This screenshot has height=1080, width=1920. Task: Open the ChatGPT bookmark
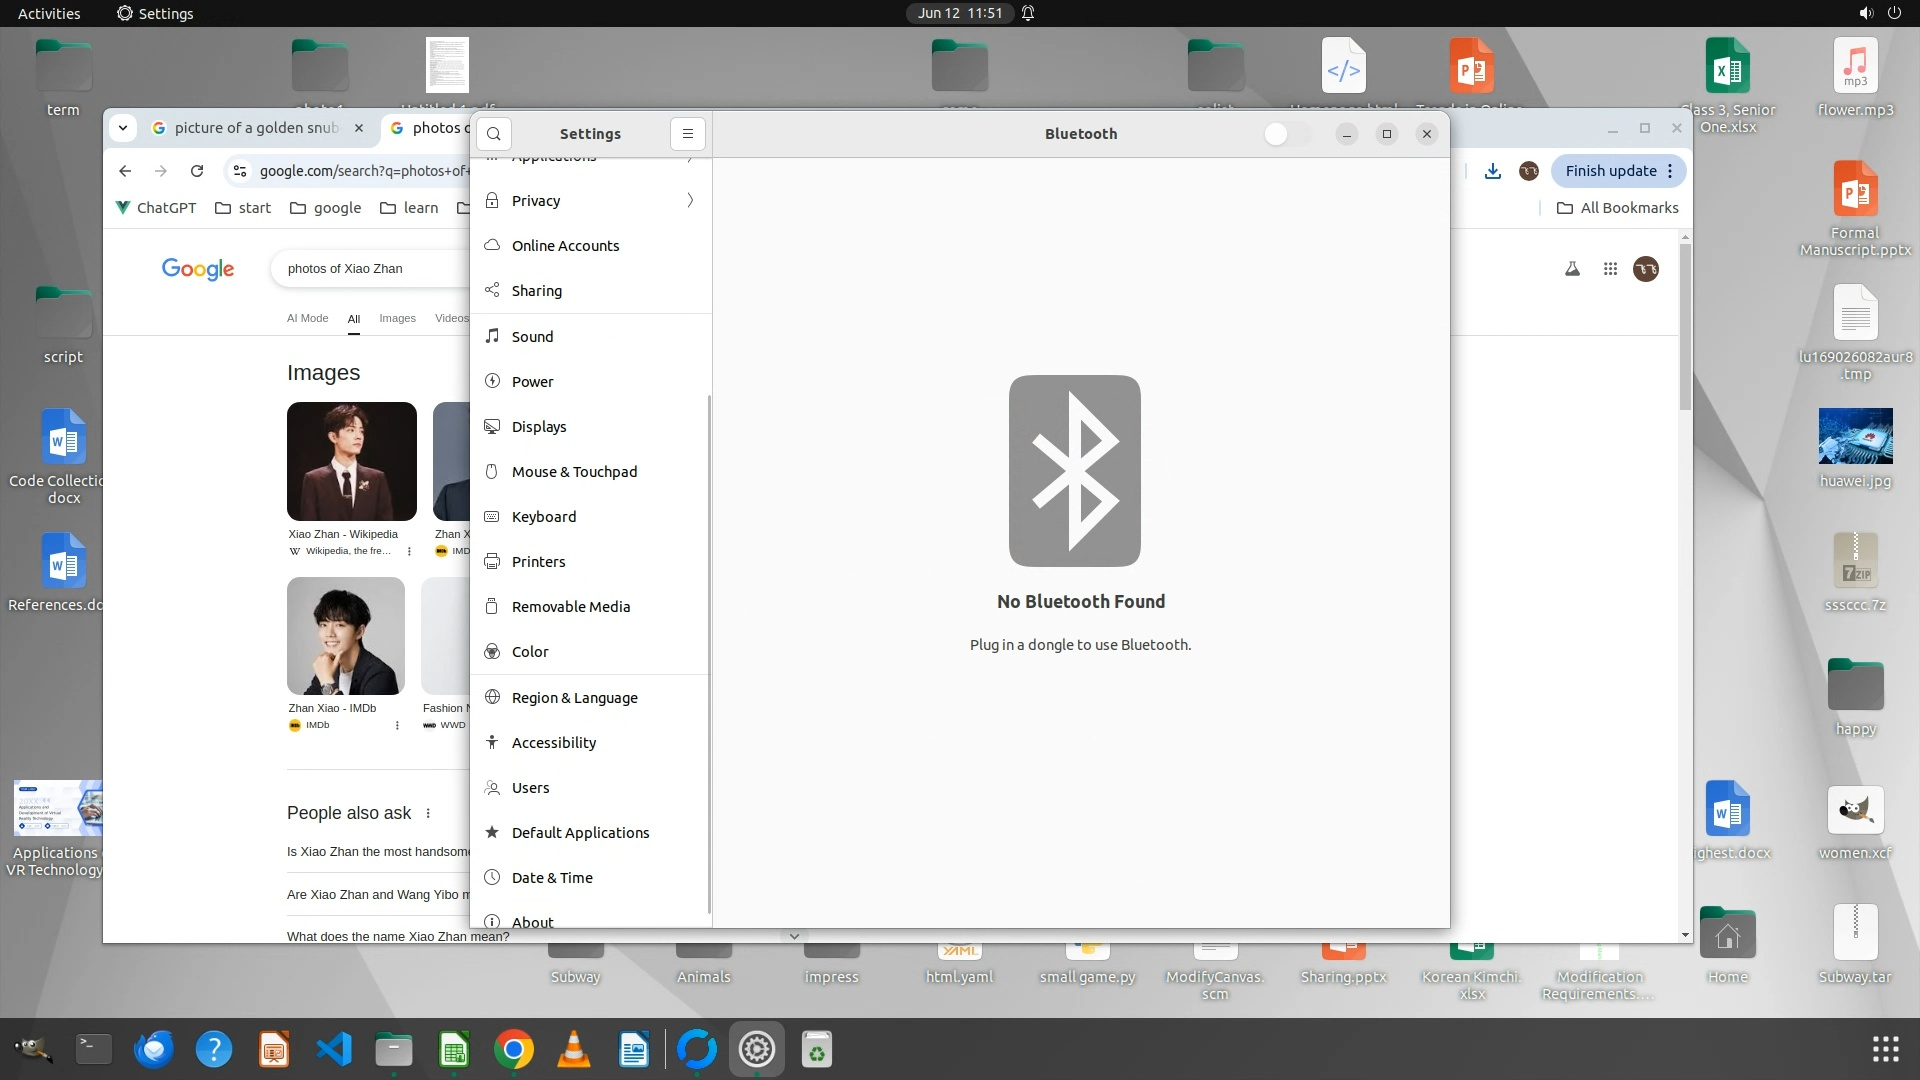tap(156, 208)
